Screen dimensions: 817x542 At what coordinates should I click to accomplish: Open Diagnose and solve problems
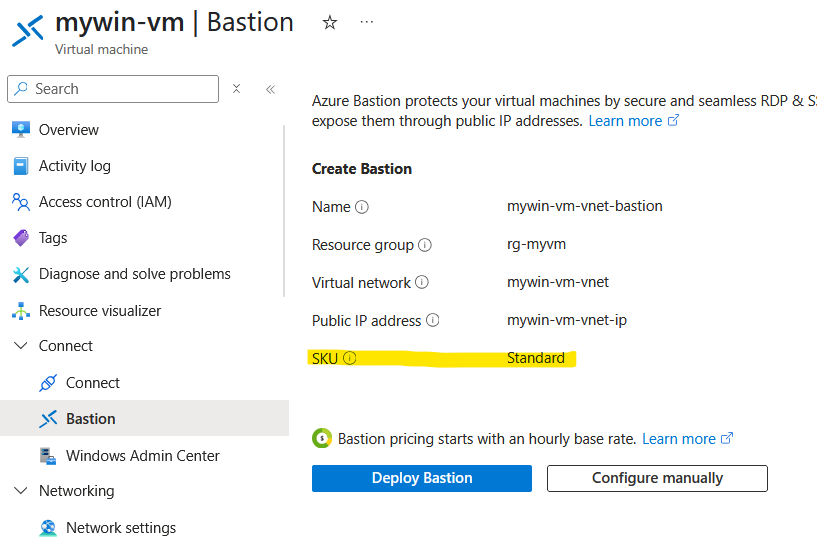tap(134, 274)
